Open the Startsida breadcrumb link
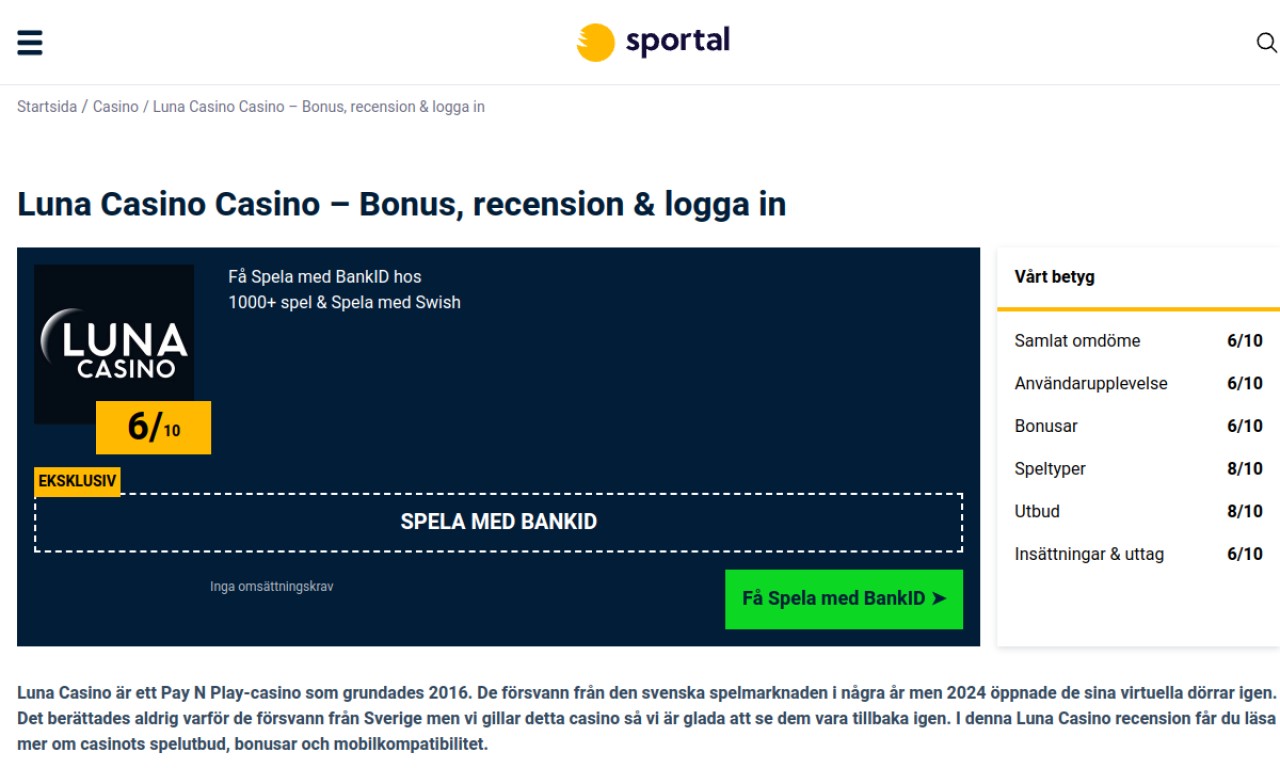The height and width of the screenshot is (768, 1280). 47,107
